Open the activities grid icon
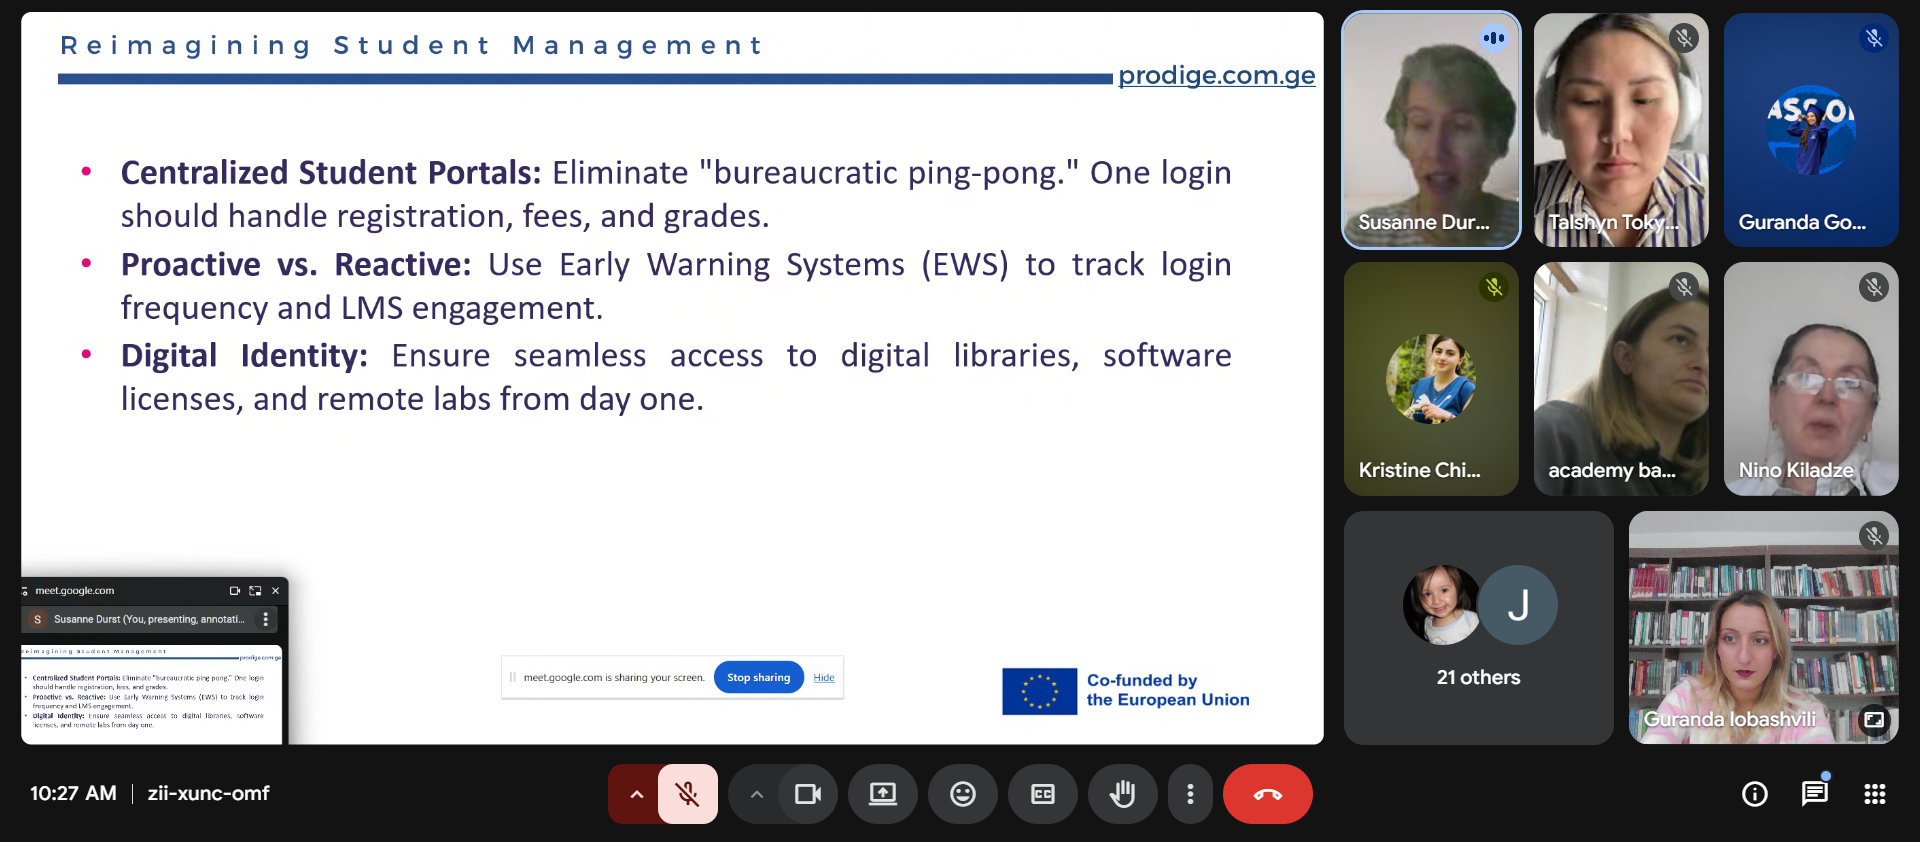This screenshot has height=842, width=1920. (x=1875, y=794)
